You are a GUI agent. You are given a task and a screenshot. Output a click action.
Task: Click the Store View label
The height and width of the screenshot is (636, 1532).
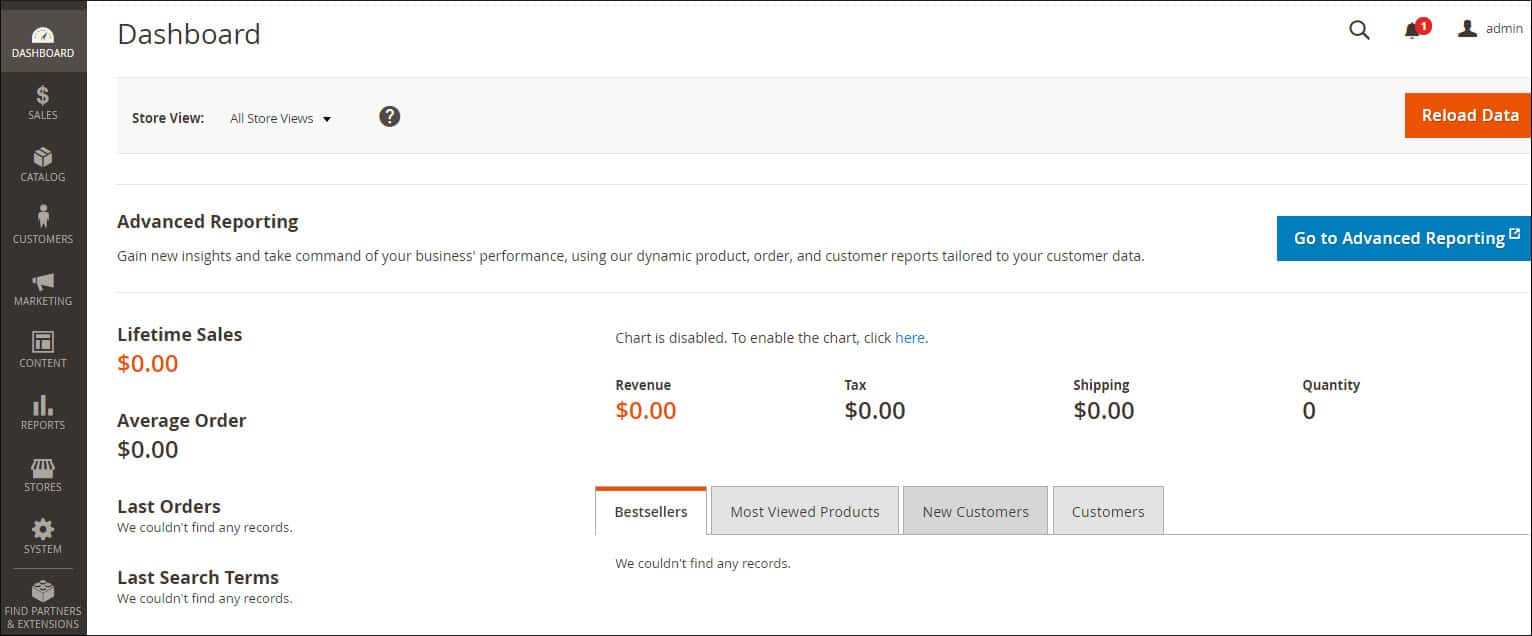[x=168, y=118]
